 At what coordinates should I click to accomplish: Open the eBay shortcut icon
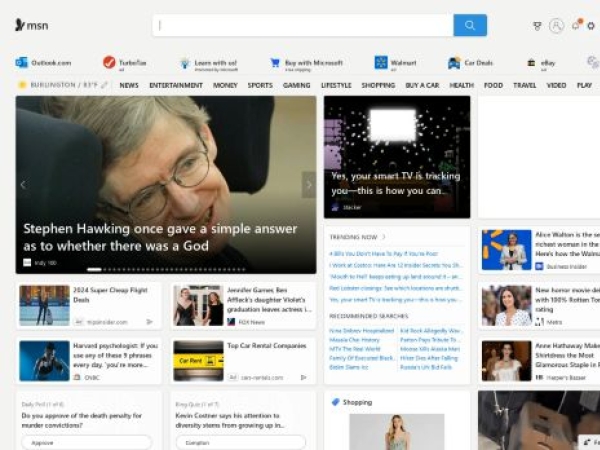tap(531, 63)
